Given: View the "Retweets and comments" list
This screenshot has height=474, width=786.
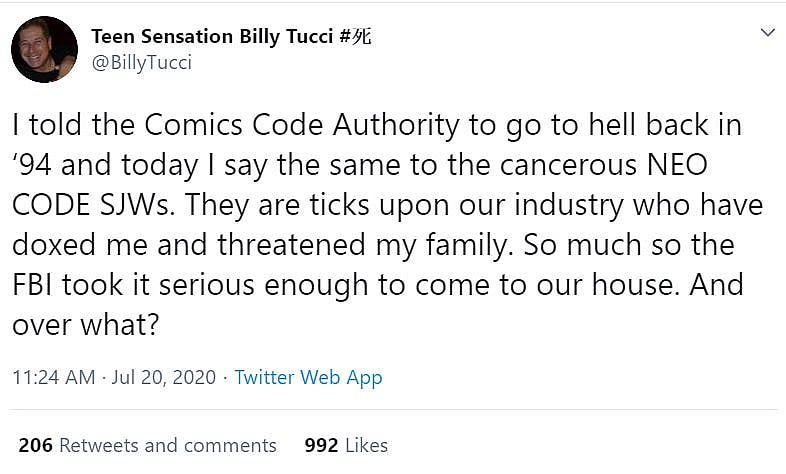Looking at the screenshot, I should (x=169, y=445).
